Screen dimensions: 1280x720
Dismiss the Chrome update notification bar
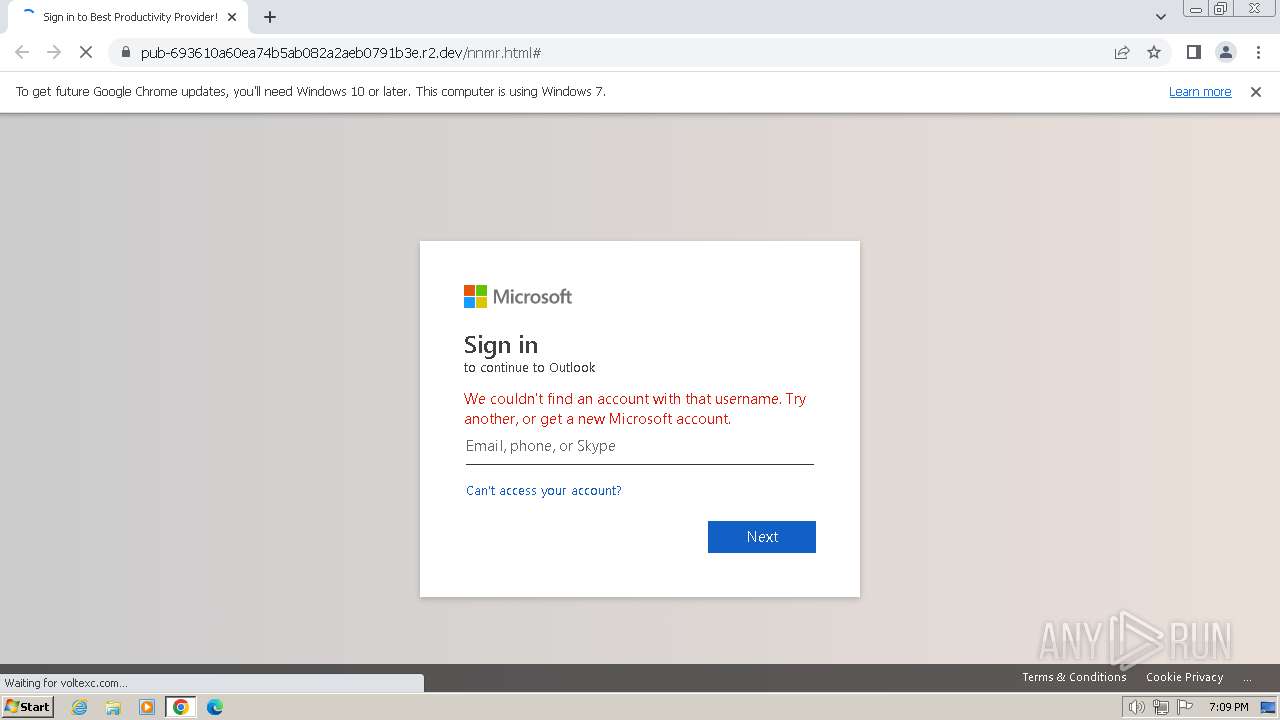(1256, 91)
